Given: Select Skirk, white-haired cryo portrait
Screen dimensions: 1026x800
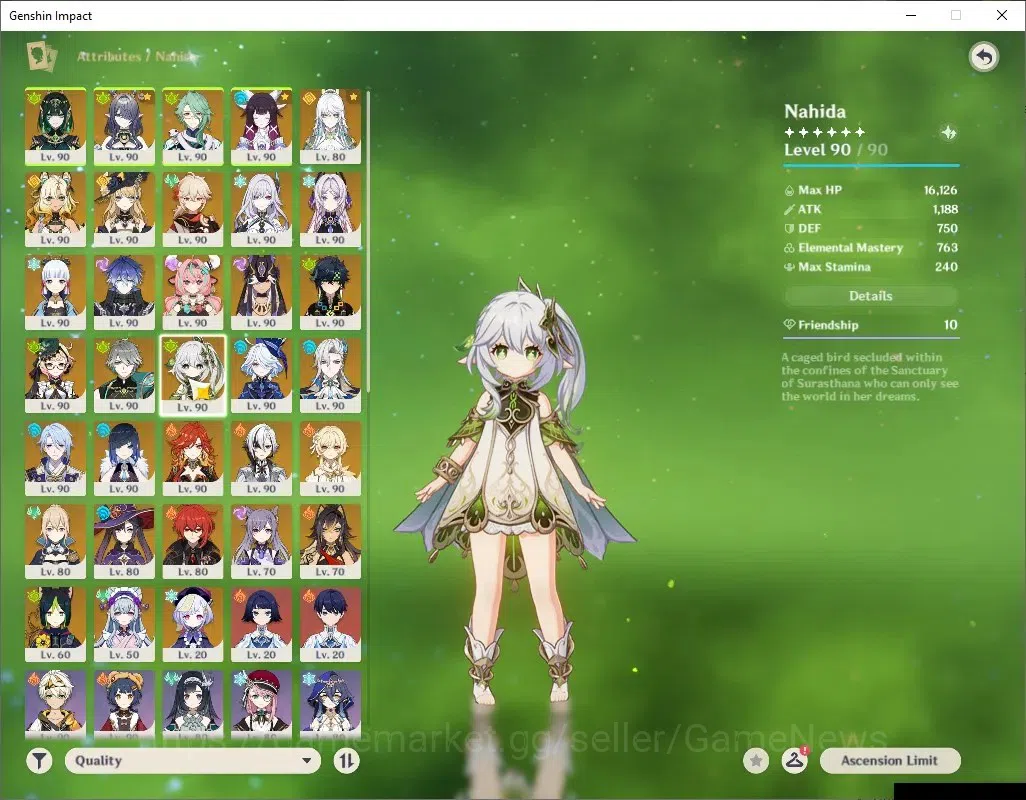Looking at the screenshot, I should pos(262,210).
